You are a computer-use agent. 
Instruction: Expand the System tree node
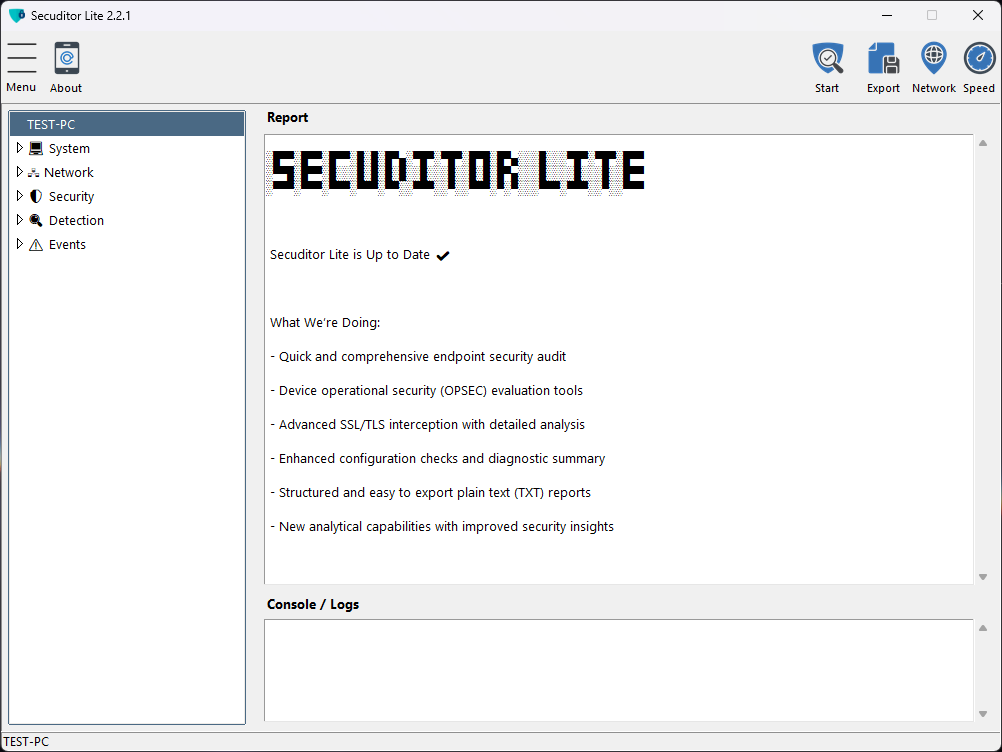point(19,148)
